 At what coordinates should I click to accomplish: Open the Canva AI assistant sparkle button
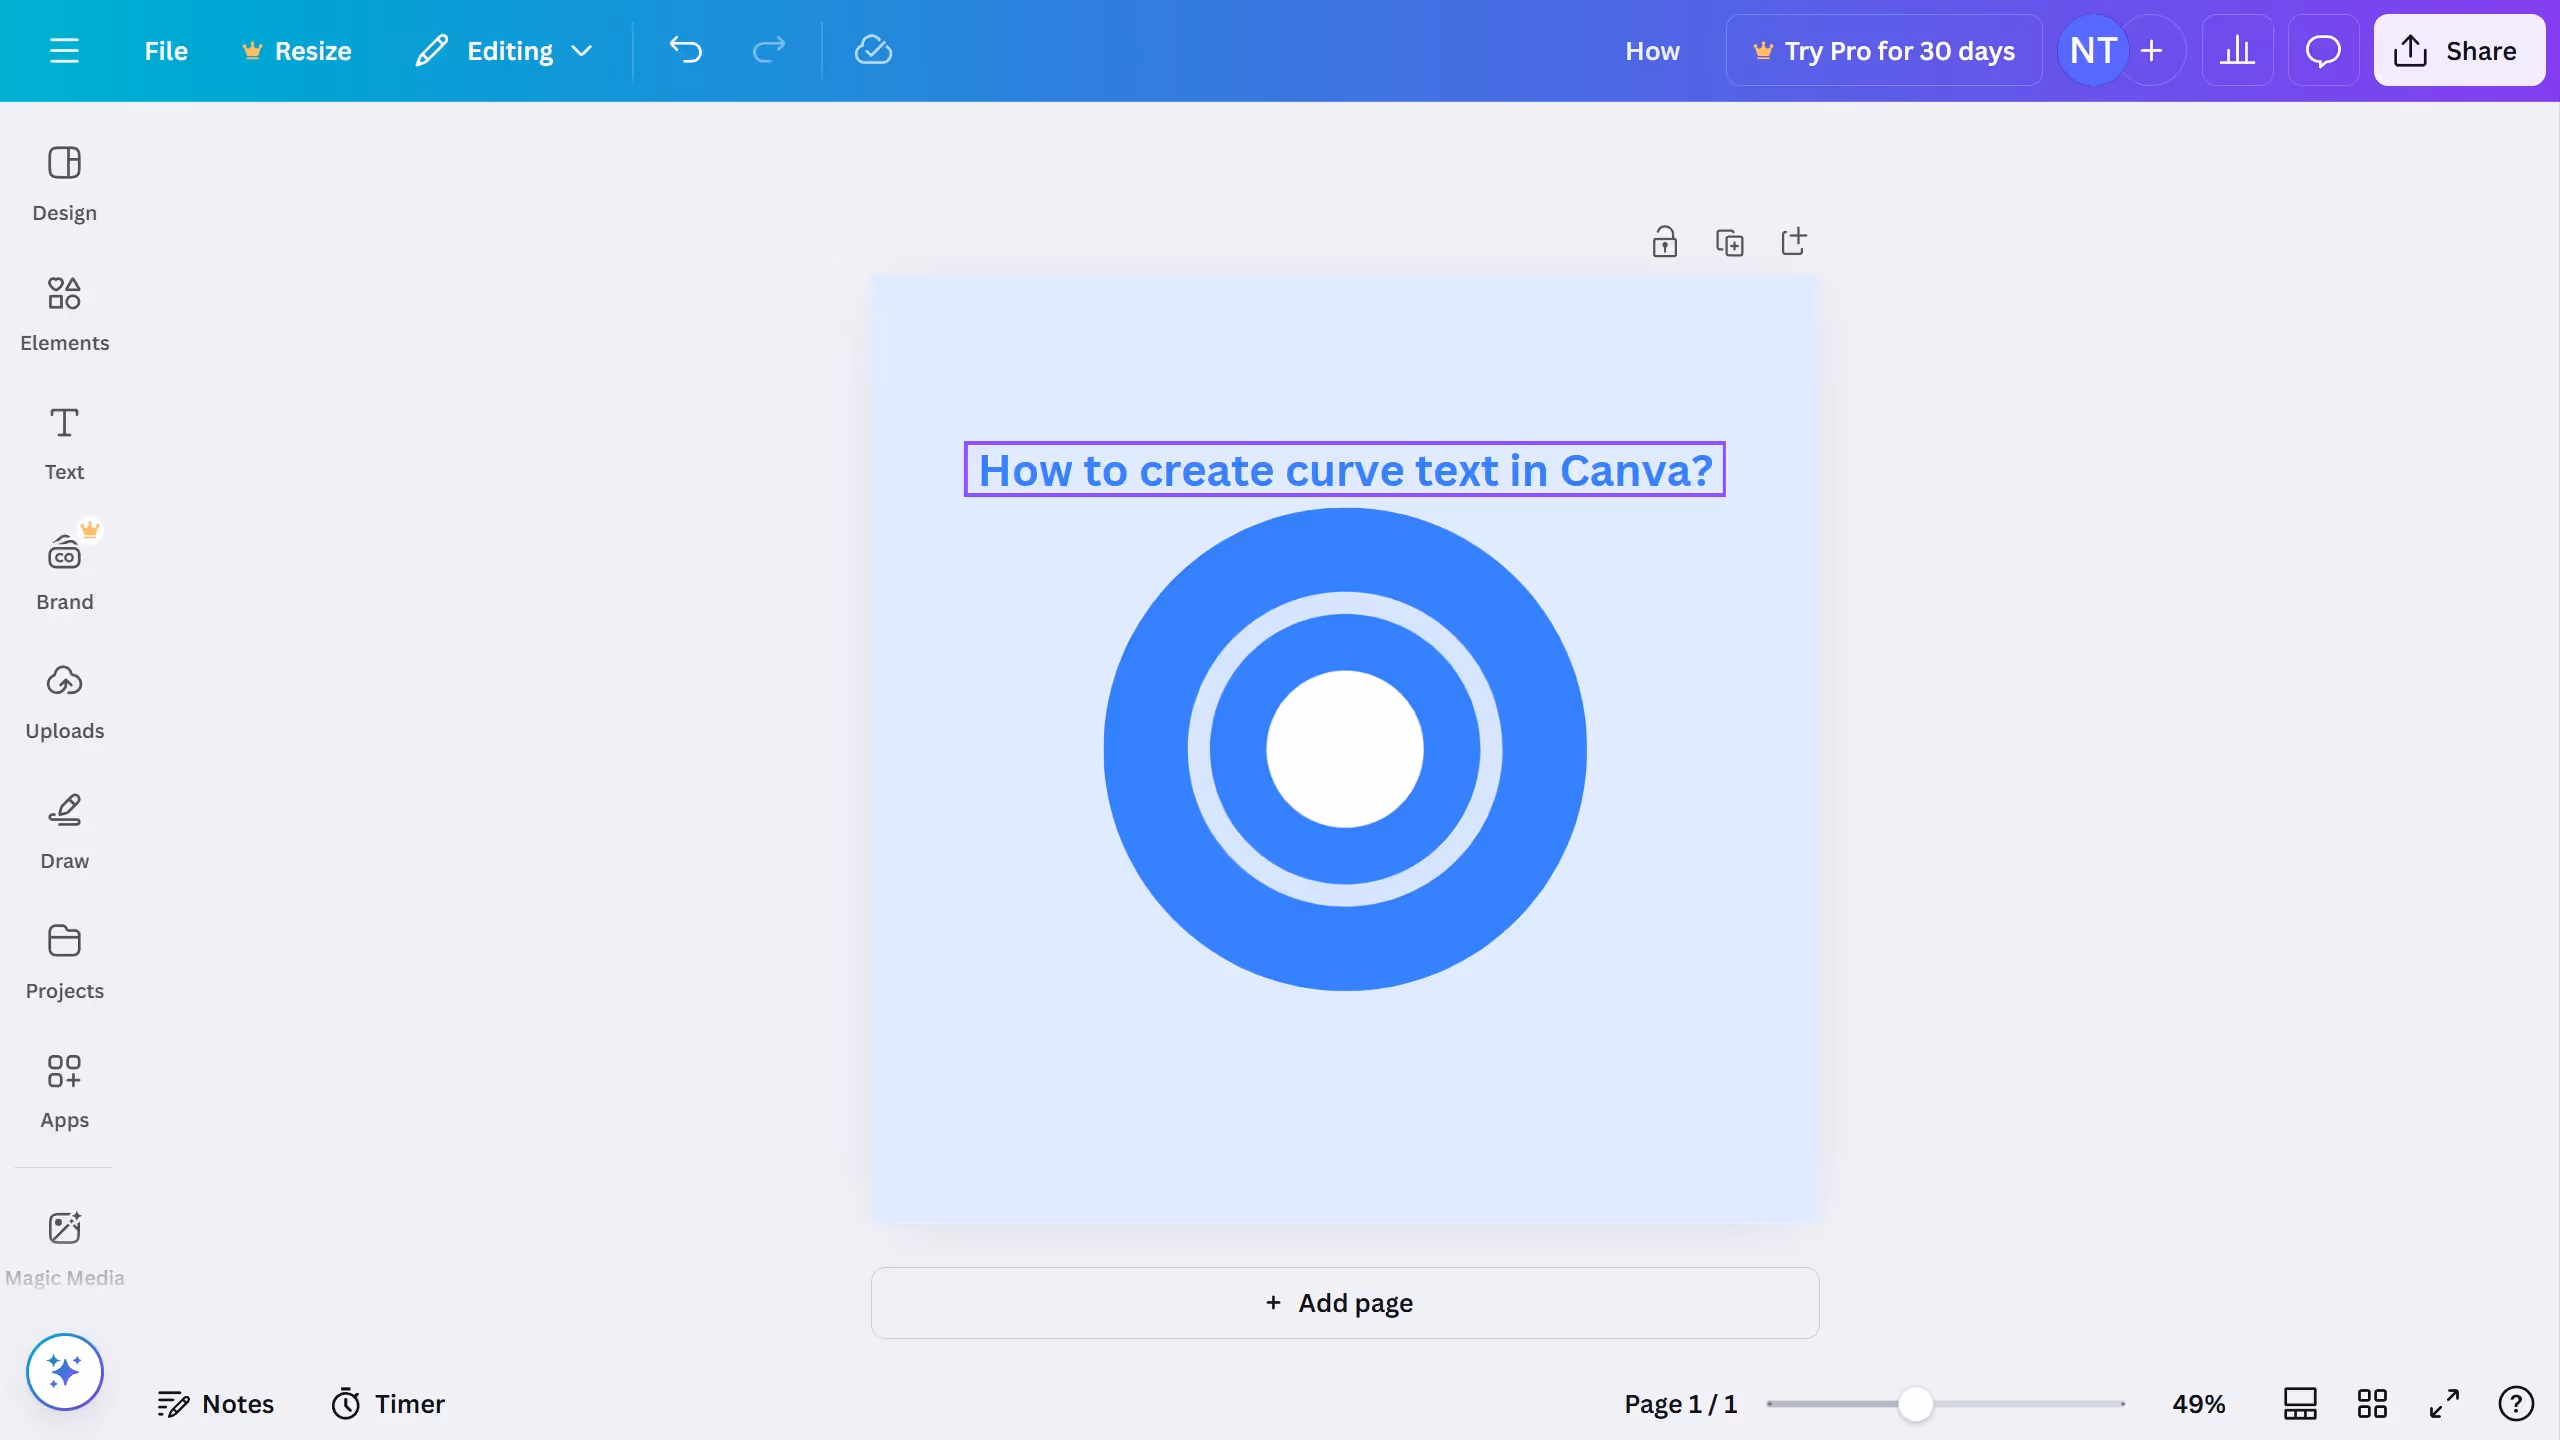click(x=64, y=1371)
